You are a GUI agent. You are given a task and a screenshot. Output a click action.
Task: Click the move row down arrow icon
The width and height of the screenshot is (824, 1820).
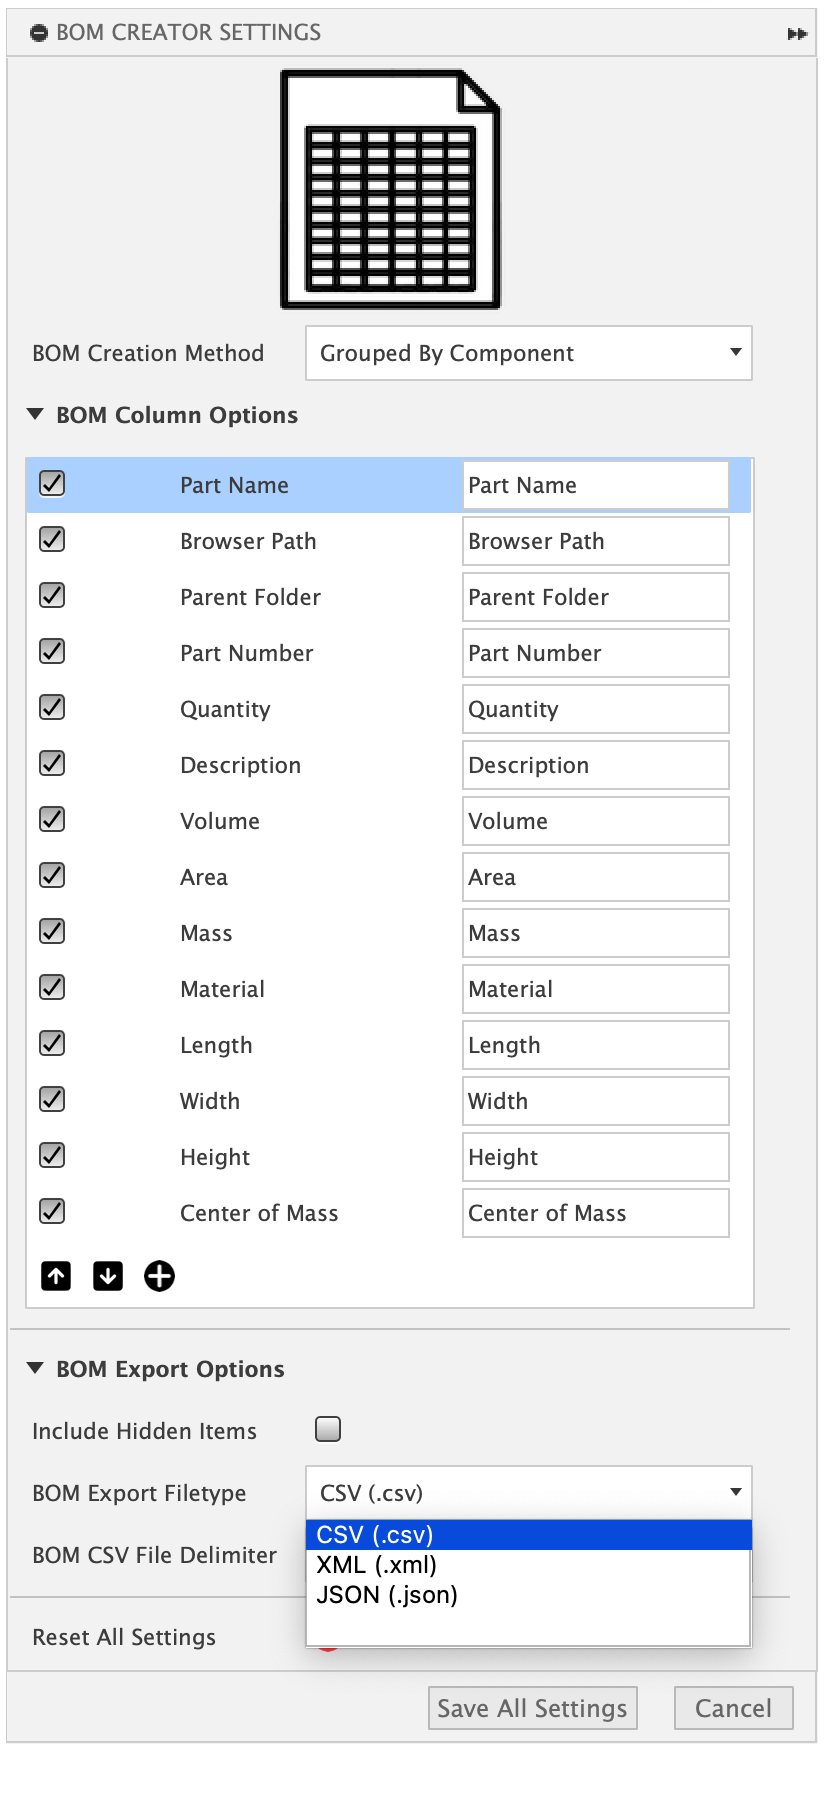(x=108, y=1276)
